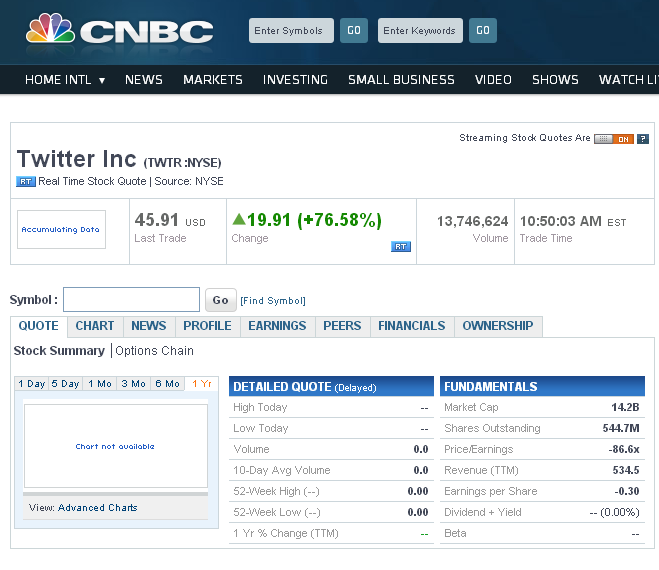Click the 13,746,624 volume figure

[472, 221]
